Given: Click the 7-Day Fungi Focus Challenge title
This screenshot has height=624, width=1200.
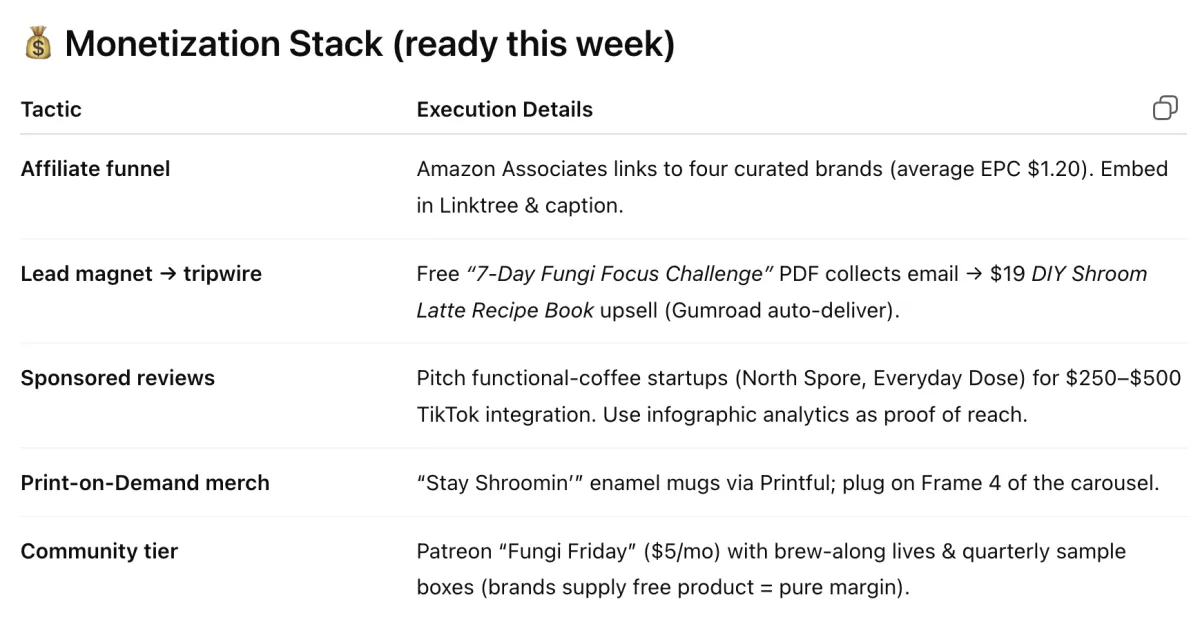Looking at the screenshot, I should [x=620, y=273].
